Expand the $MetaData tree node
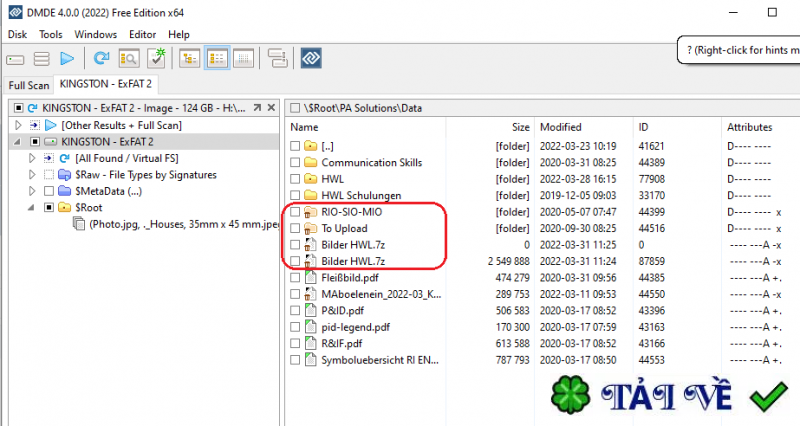800x426 pixels. 32,191
